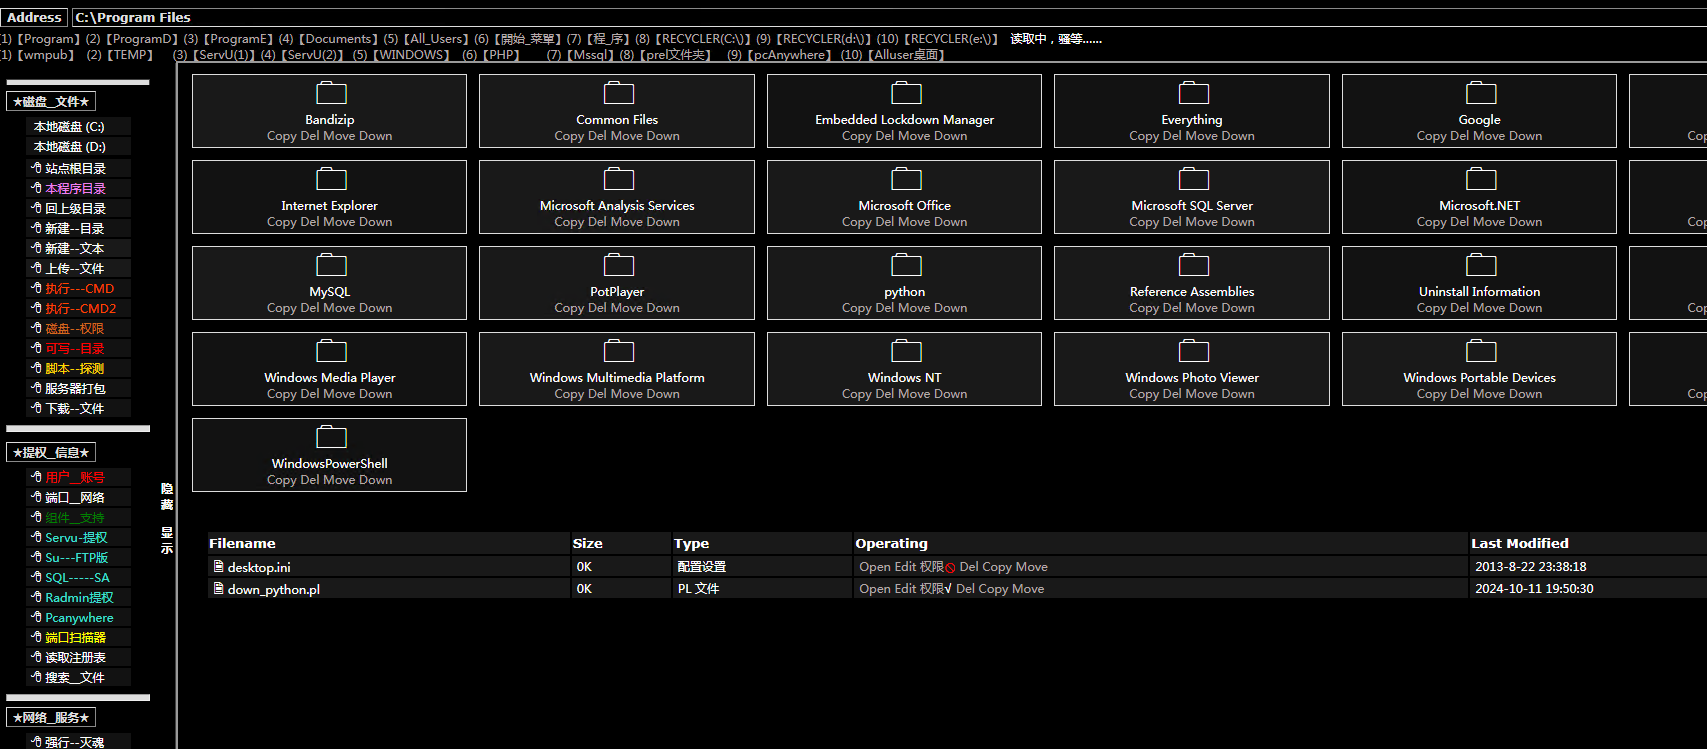Open the MySQL folder icon

pyautogui.click(x=331, y=266)
